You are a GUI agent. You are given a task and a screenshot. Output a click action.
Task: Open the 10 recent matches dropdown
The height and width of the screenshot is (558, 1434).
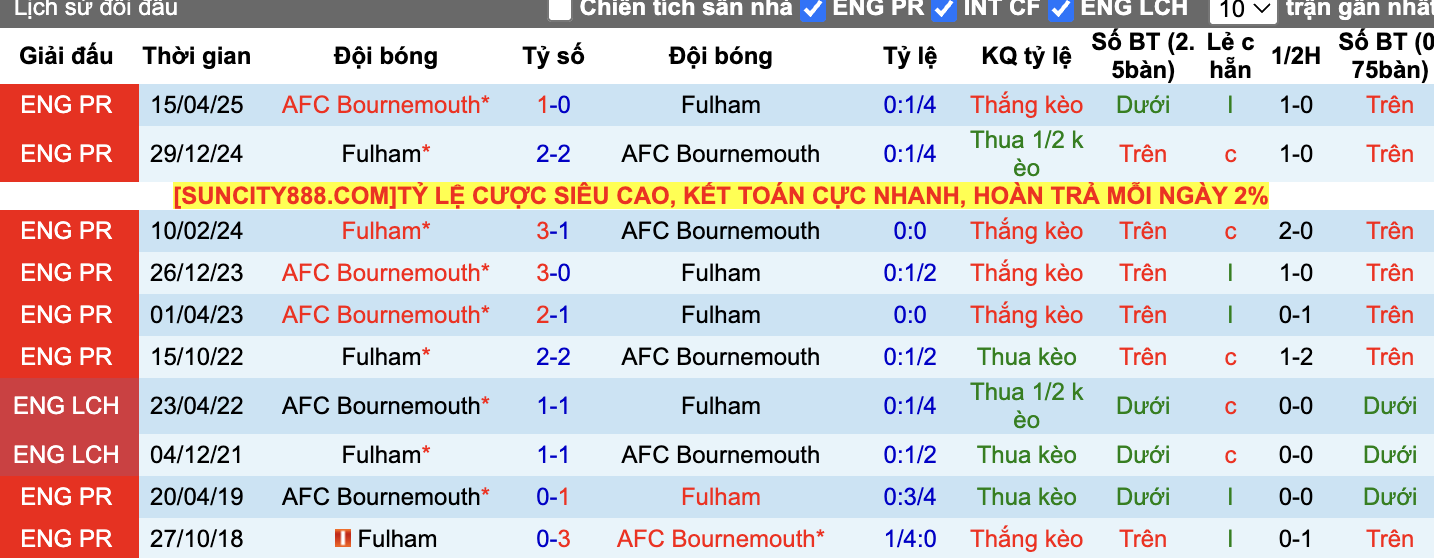(x=1243, y=10)
